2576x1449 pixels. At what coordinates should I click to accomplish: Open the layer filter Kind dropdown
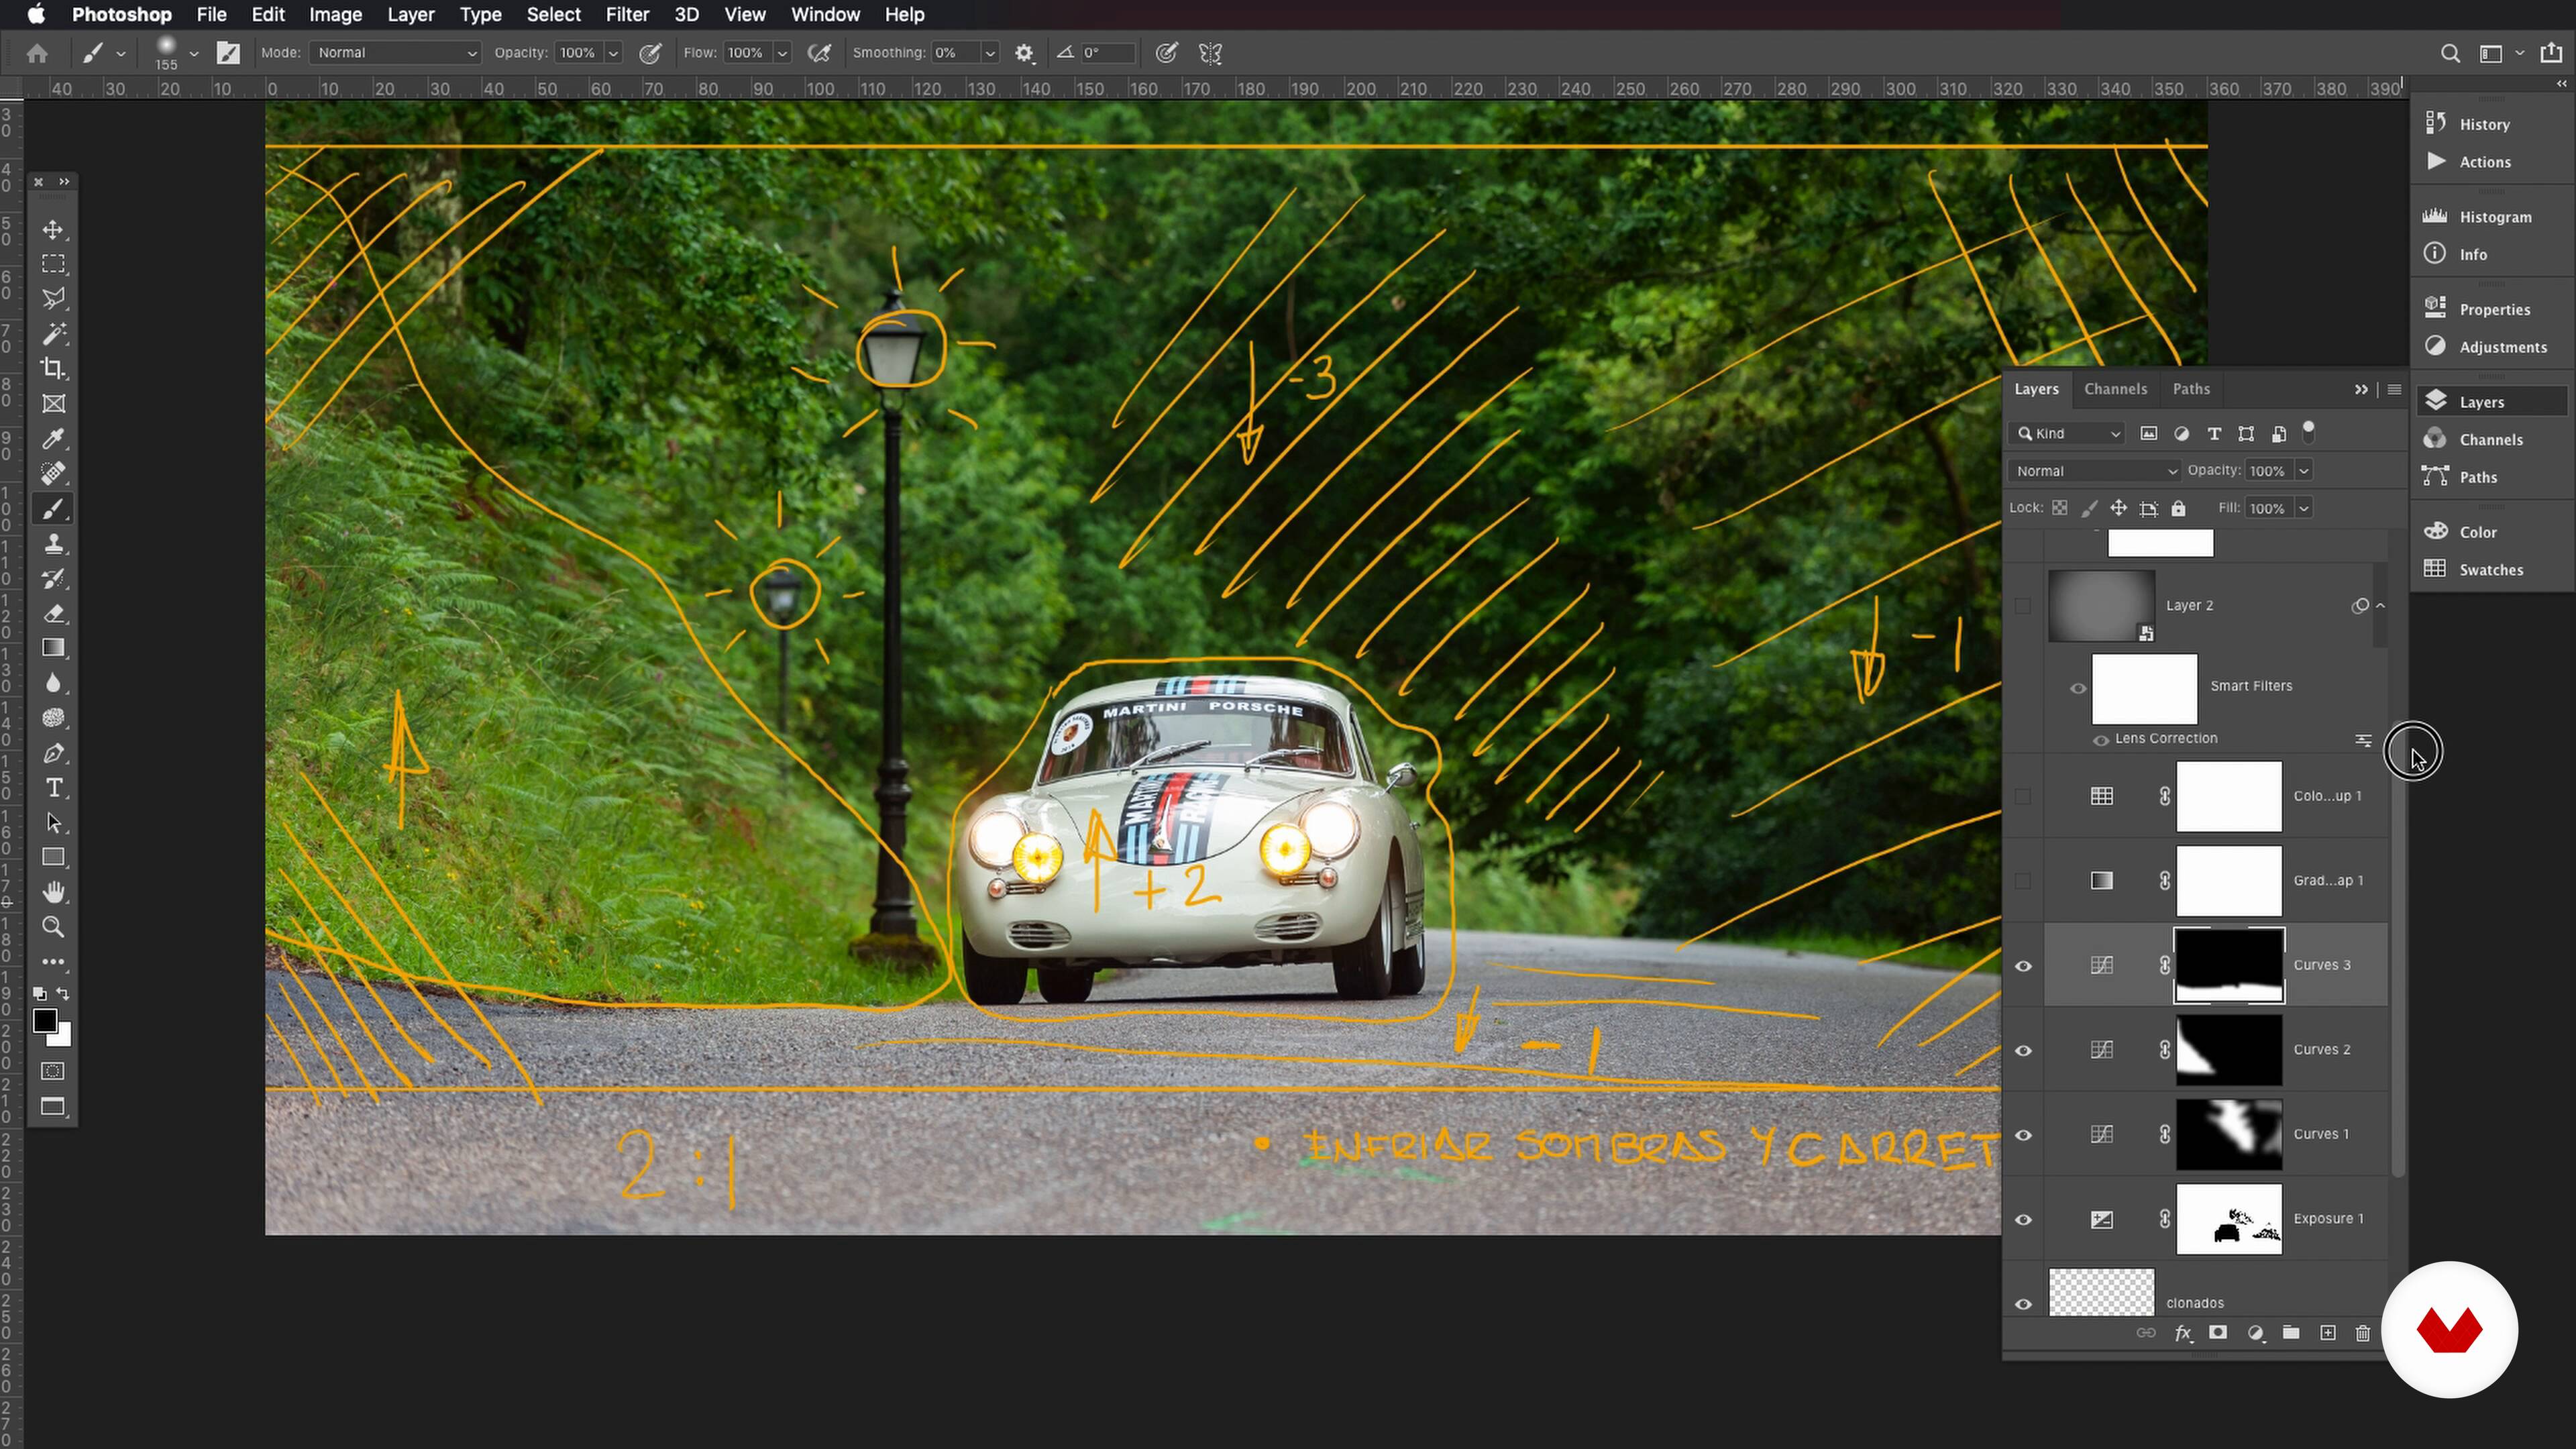click(x=2067, y=434)
